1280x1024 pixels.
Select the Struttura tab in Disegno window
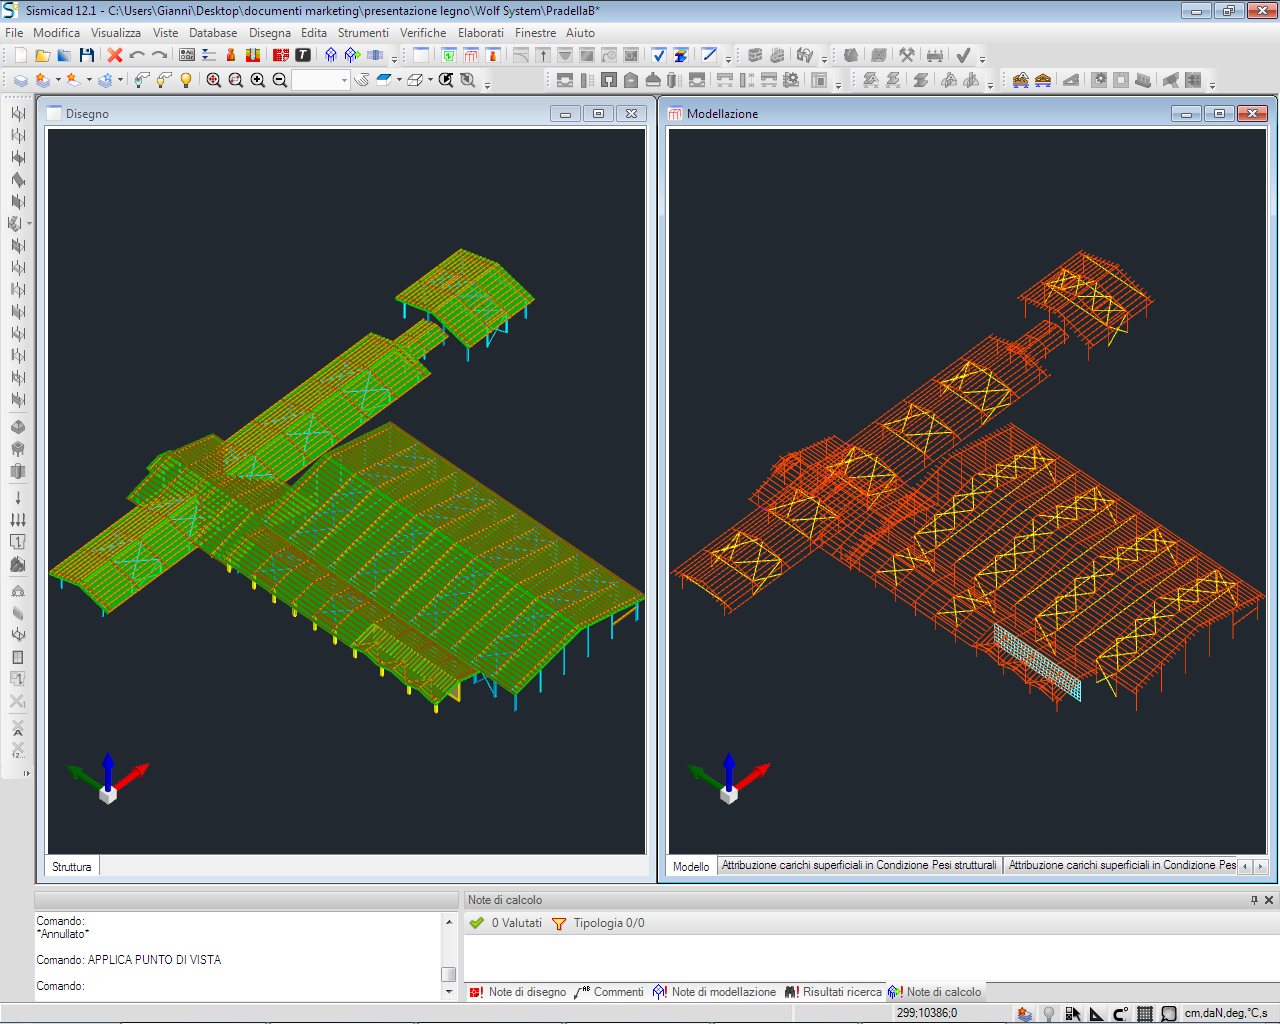[x=72, y=866]
